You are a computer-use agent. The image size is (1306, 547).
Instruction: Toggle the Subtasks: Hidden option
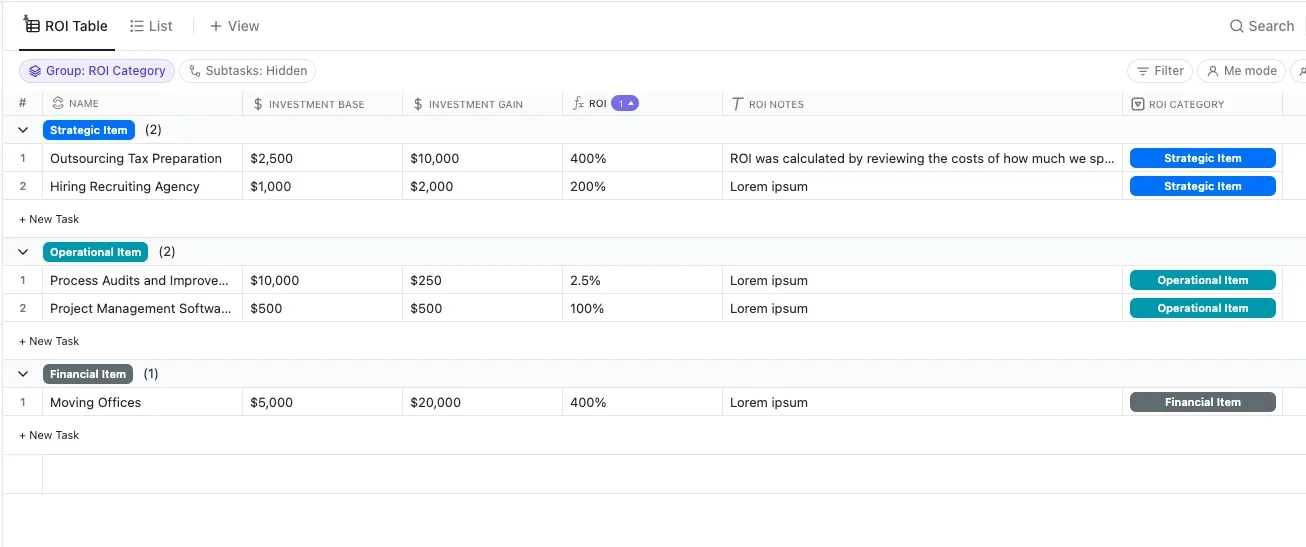(x=248, y=71)
